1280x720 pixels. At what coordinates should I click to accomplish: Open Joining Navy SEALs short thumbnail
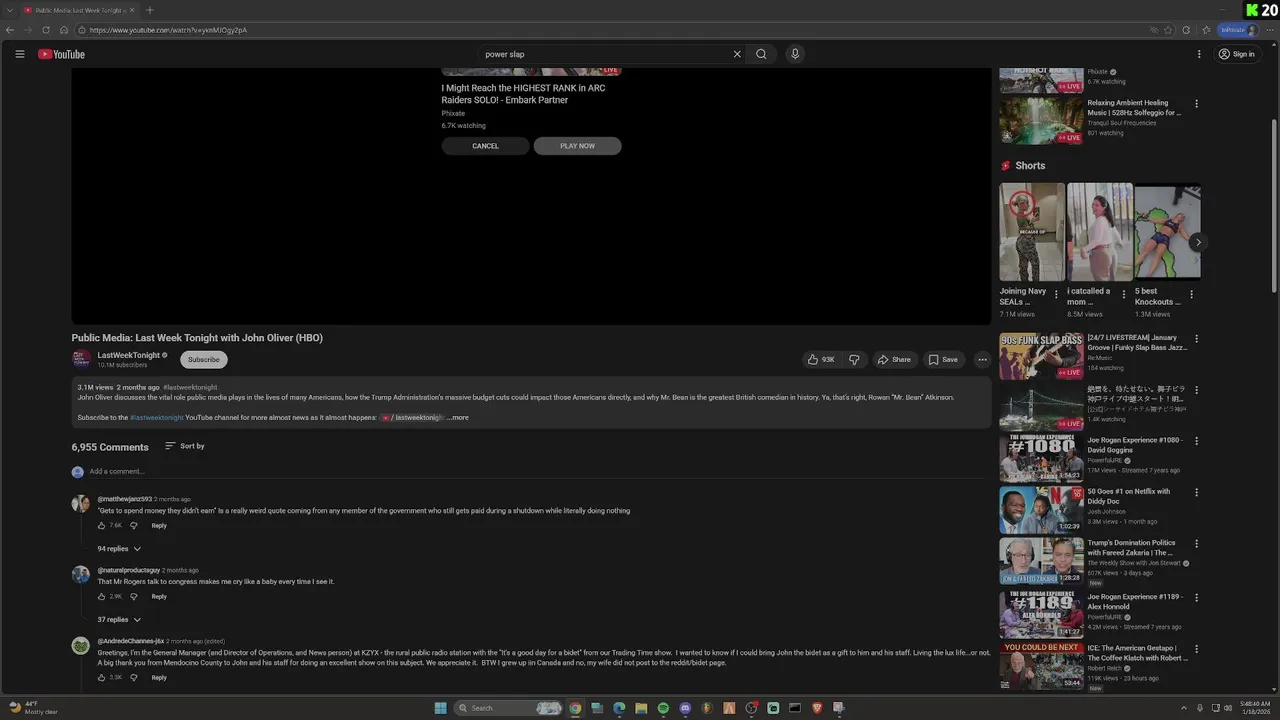(1032, 231)
